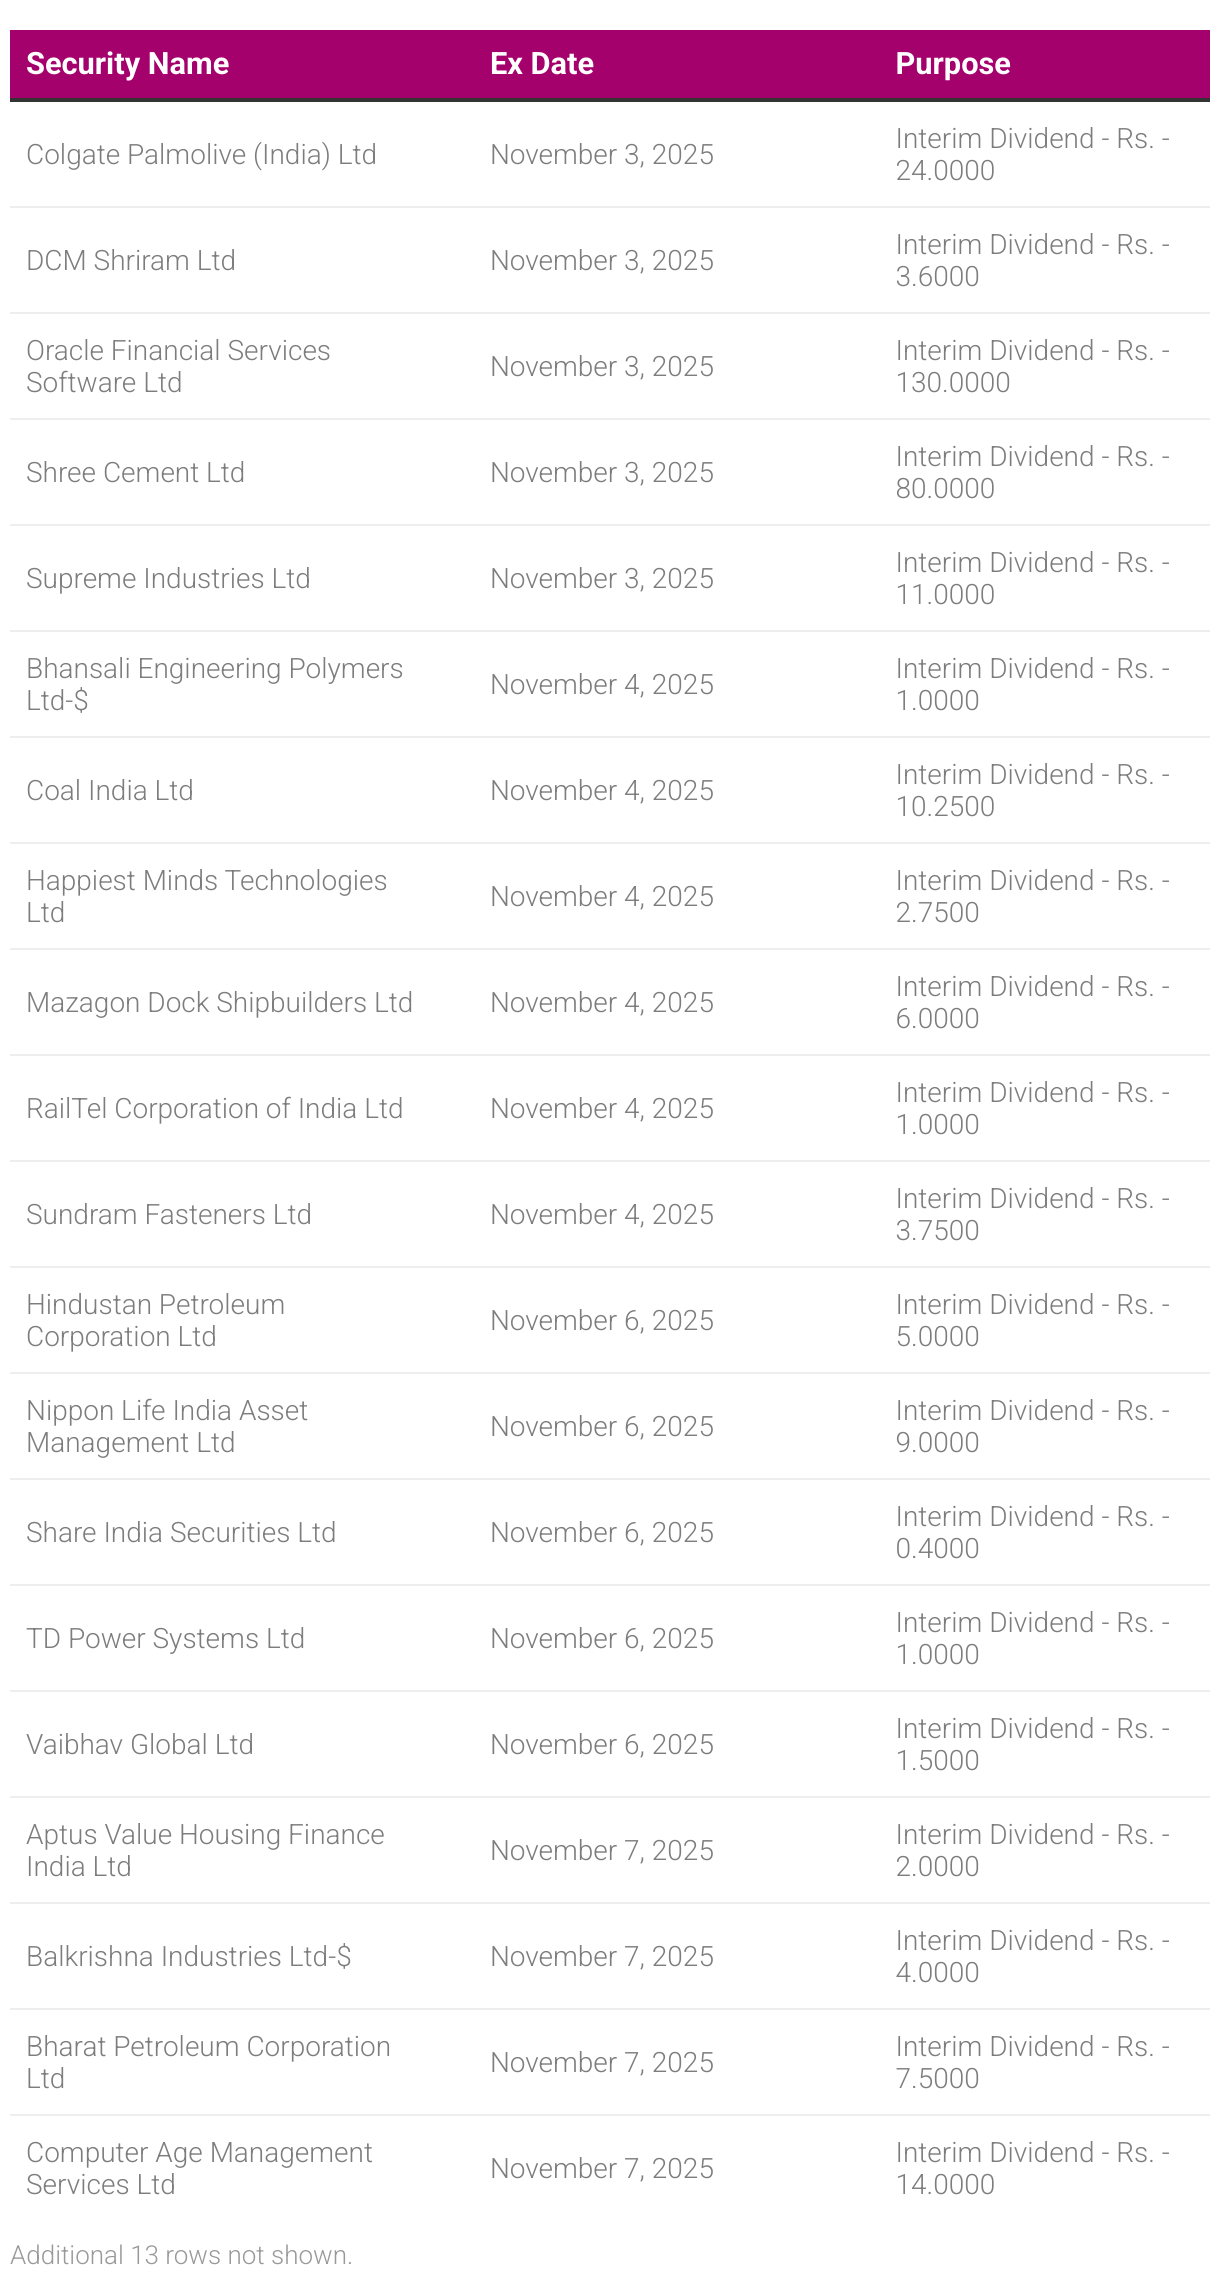
Task: Click RailTel Corporation of India Ltd
Action: 214,1109
